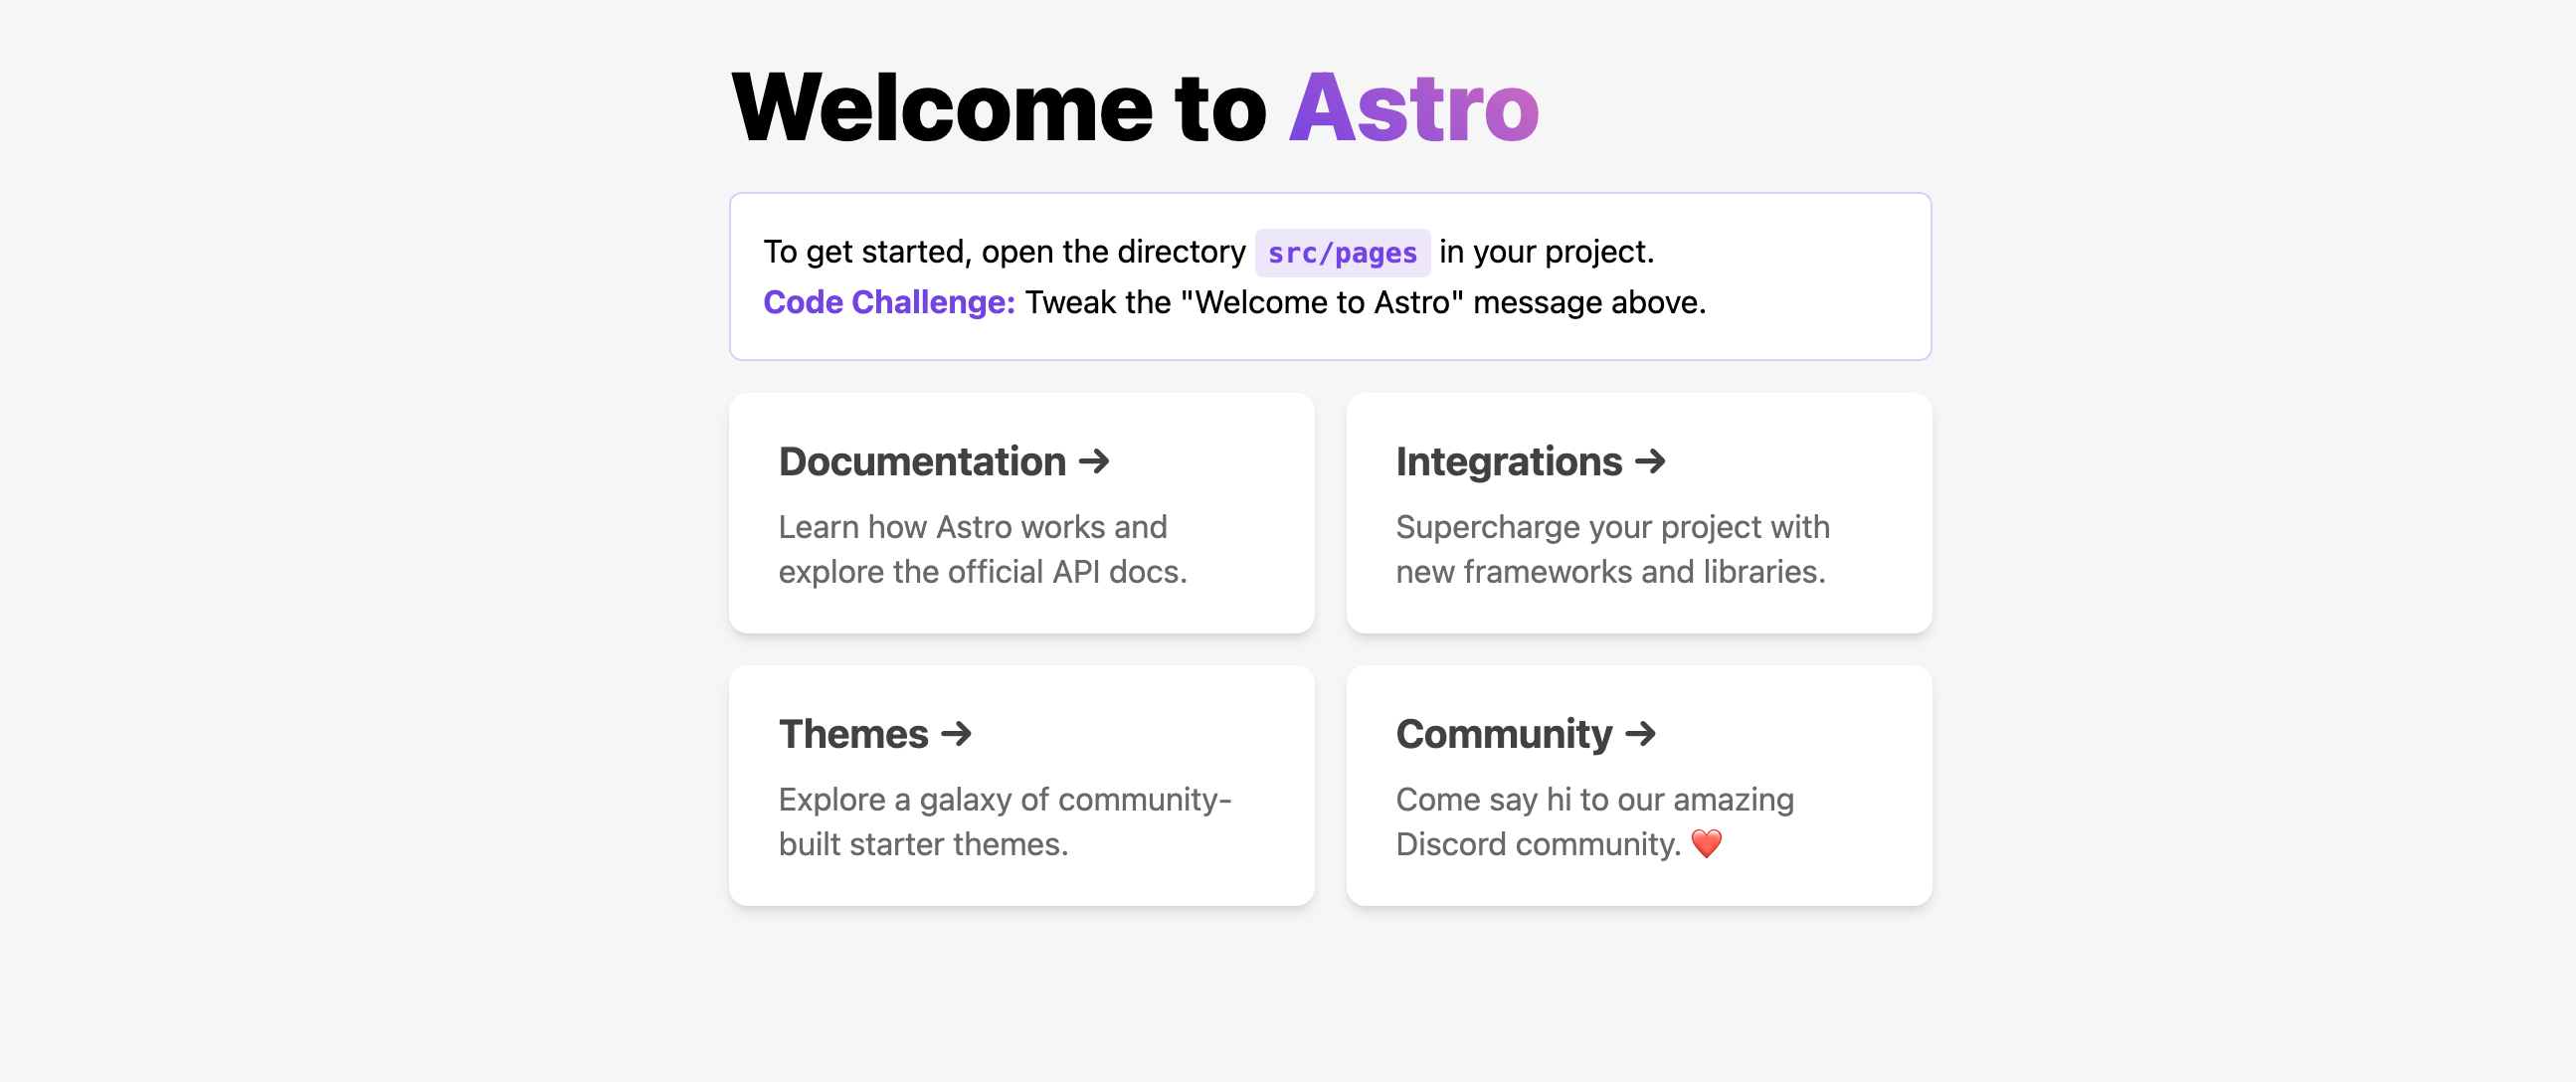The height and width of the screenshot is (1082, 2576).
Task: Click the arrow next to Community
Action: tap(1641, 734)
